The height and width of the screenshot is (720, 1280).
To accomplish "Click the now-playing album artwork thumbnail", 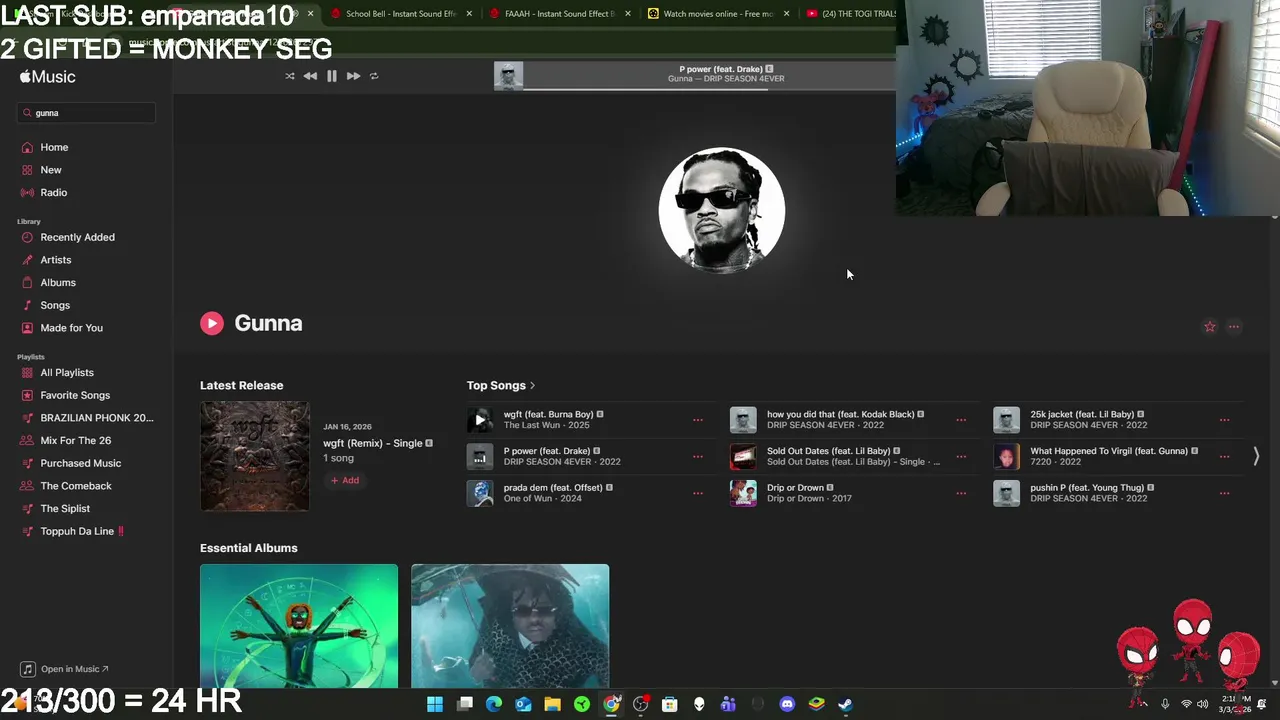I will pyautogui.click(x=508, y=76).
